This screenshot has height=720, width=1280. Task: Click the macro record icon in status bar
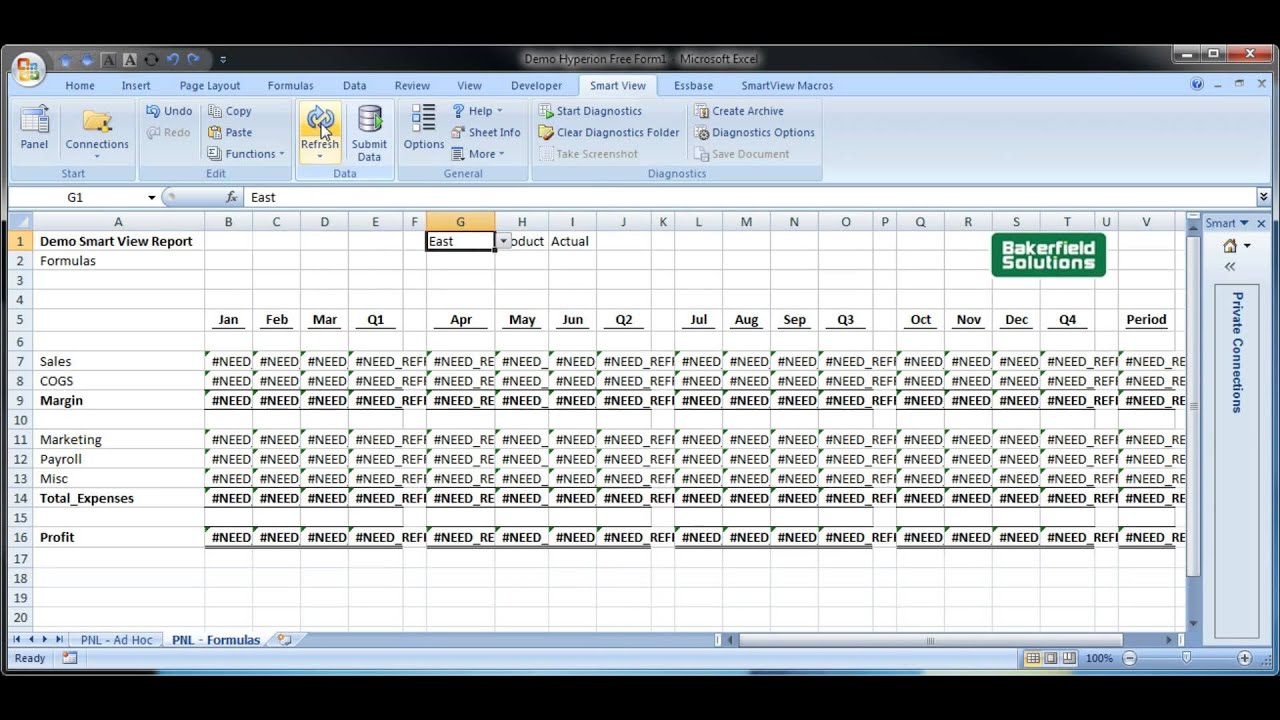point(69,658)
